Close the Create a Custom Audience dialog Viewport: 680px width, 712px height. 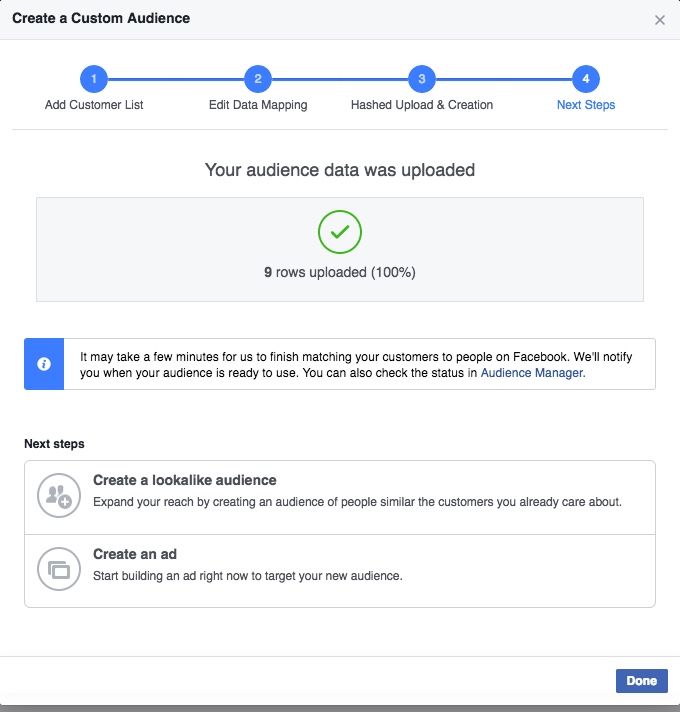(x=659, y=20)
